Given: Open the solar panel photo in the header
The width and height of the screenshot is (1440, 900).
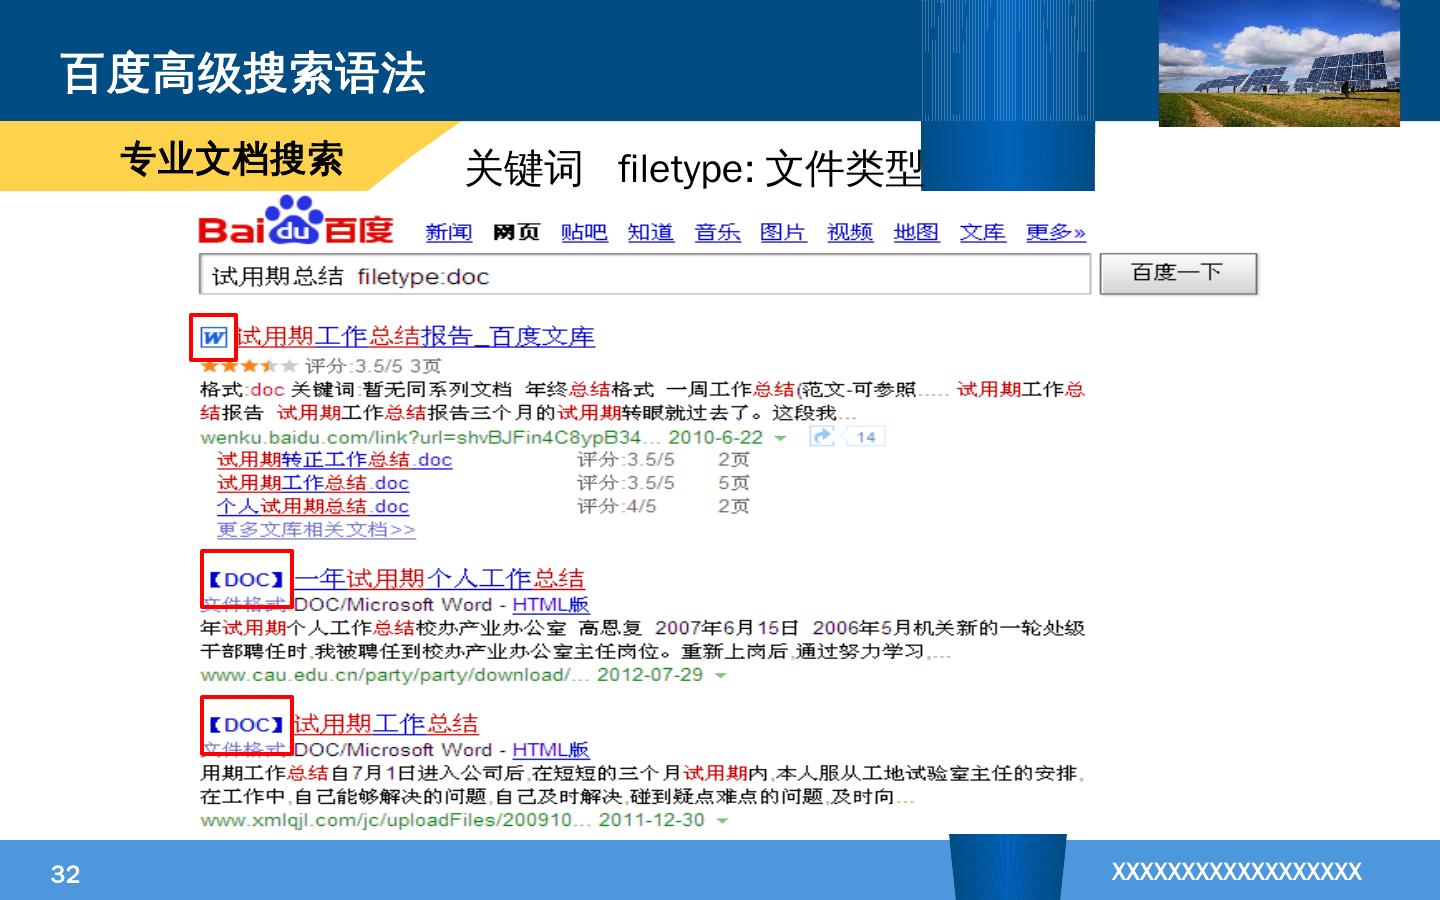Looking at the screenshot, I should [x=1278, y=63].
